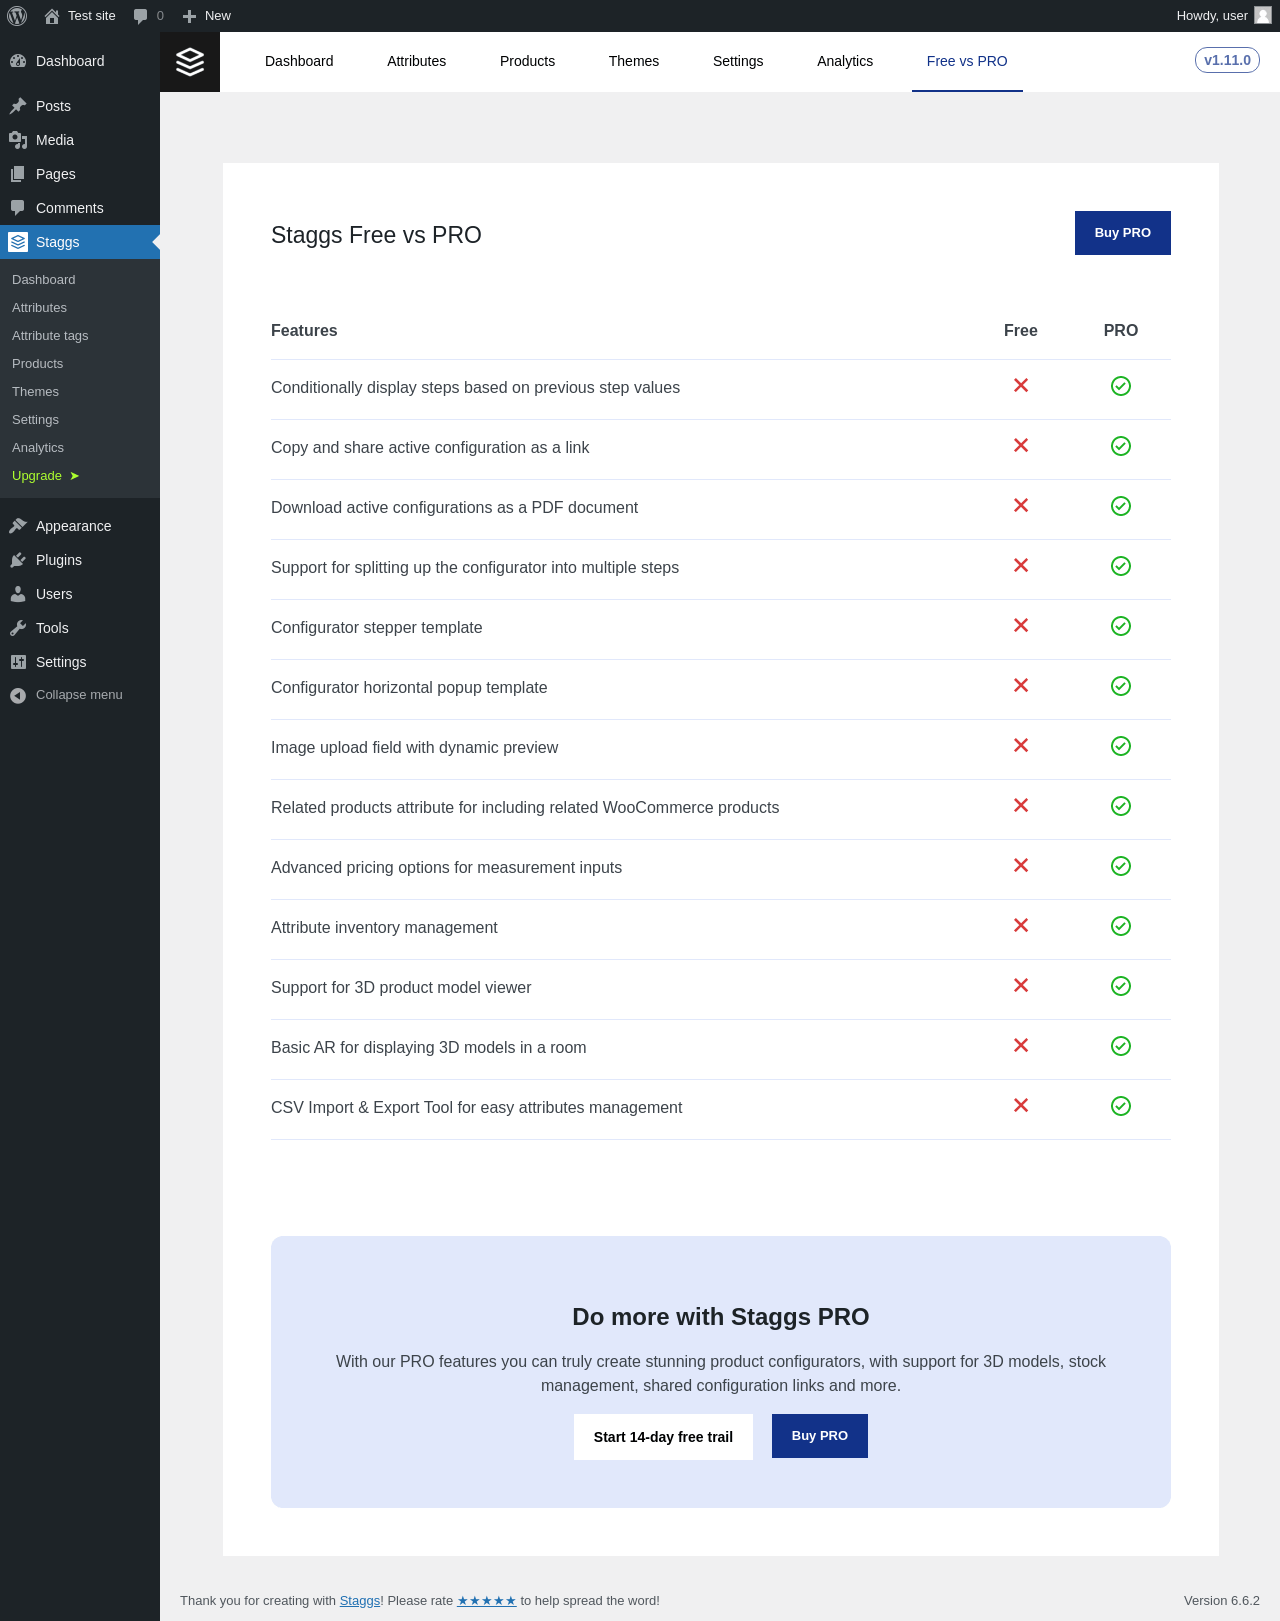Click the user avatar in admin bar
The width and height of the screenshot is (1280, 1621).
tap(1263, 15)
